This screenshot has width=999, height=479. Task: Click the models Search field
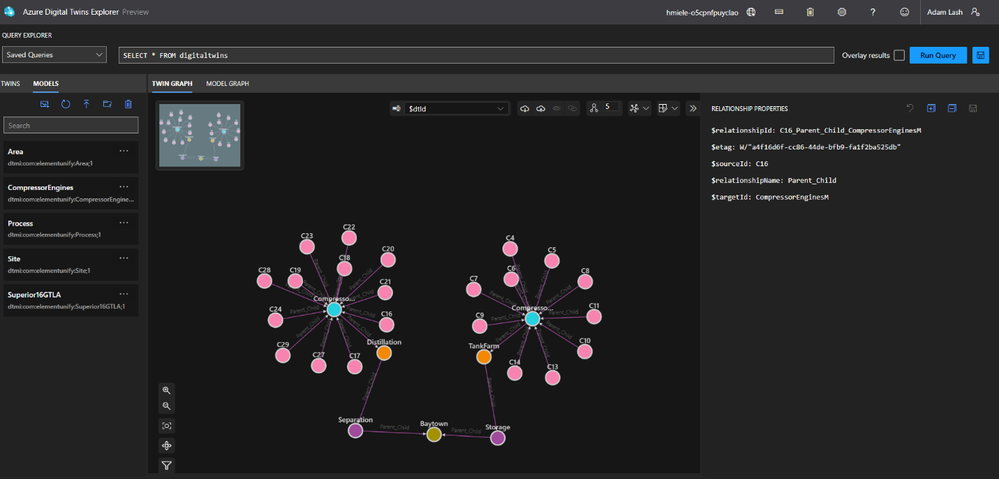click(x=71, y=125)
